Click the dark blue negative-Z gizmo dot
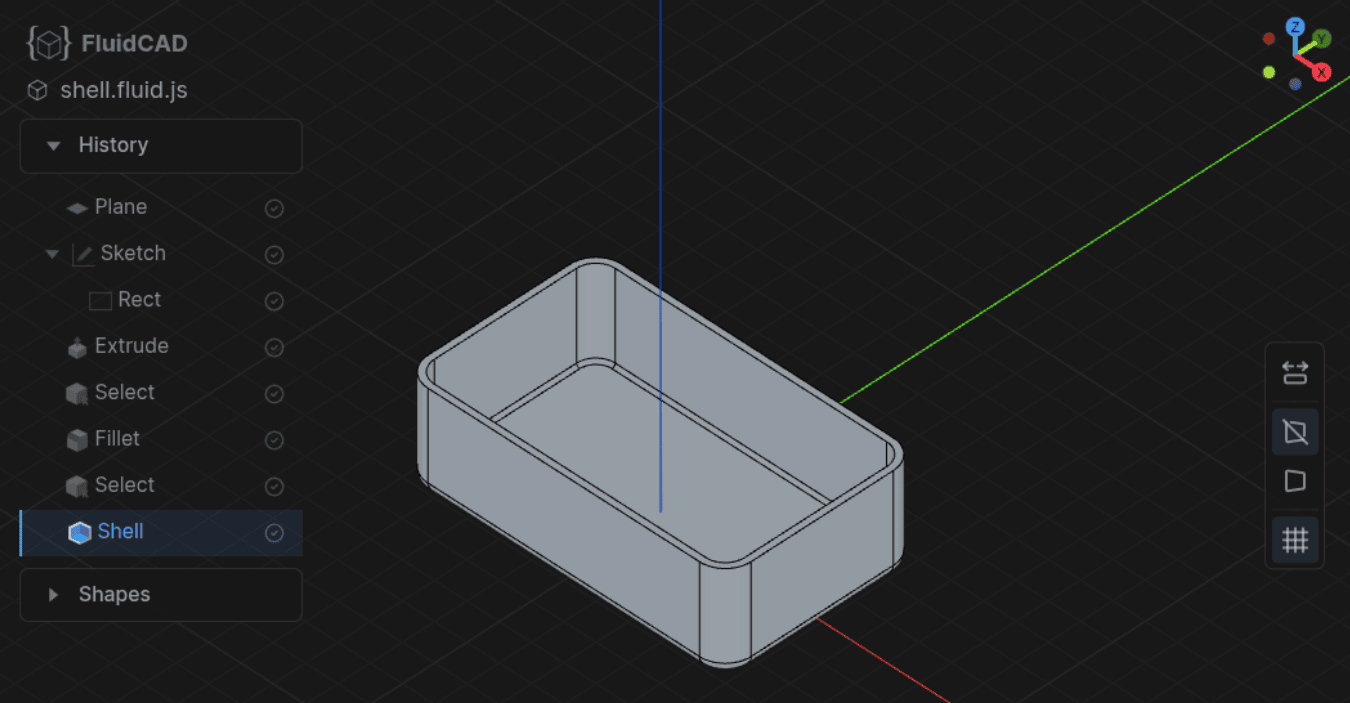Viewport: 1350px width, 703px height. [x=1295, y=84]
